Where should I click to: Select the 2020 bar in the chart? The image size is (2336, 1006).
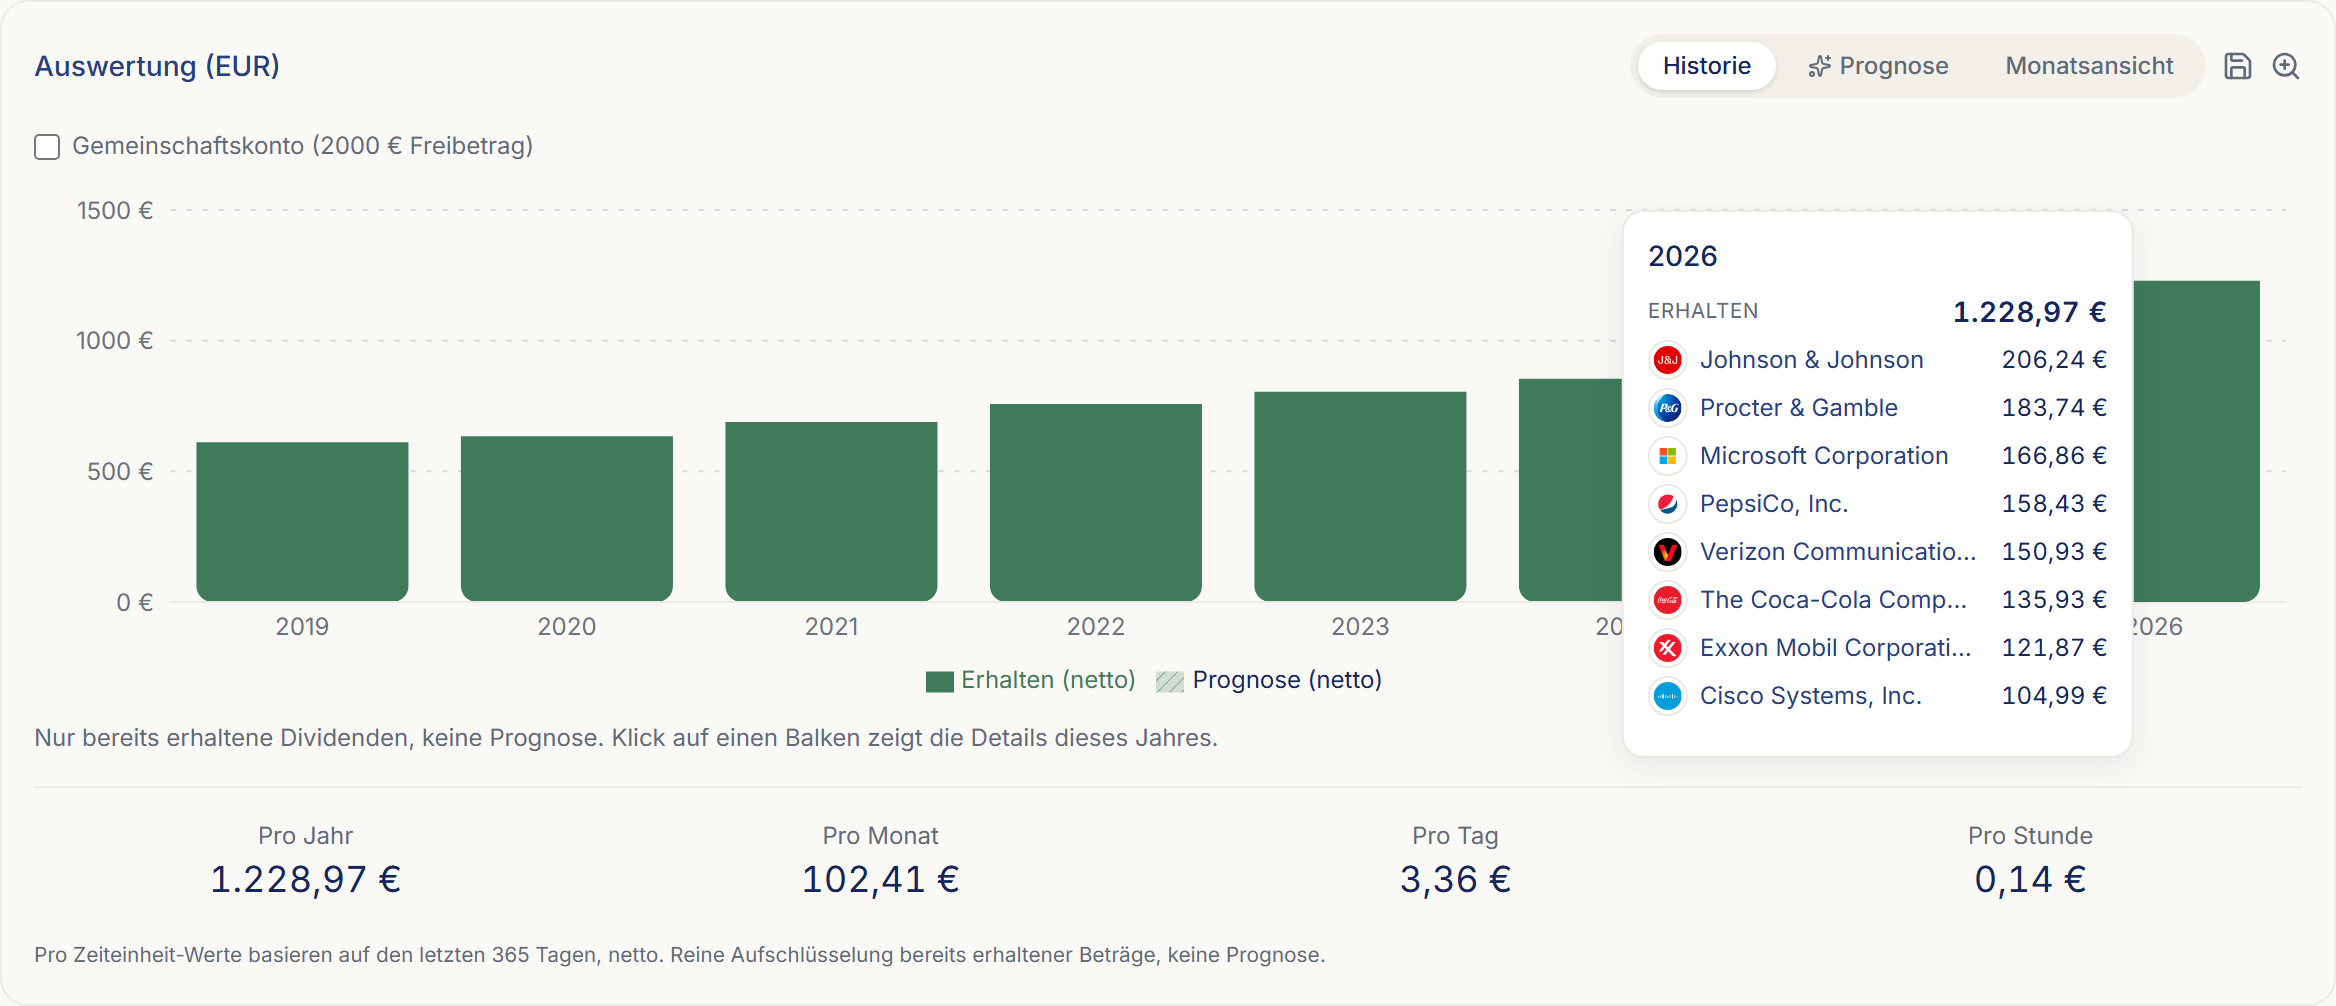click(567, 518)
